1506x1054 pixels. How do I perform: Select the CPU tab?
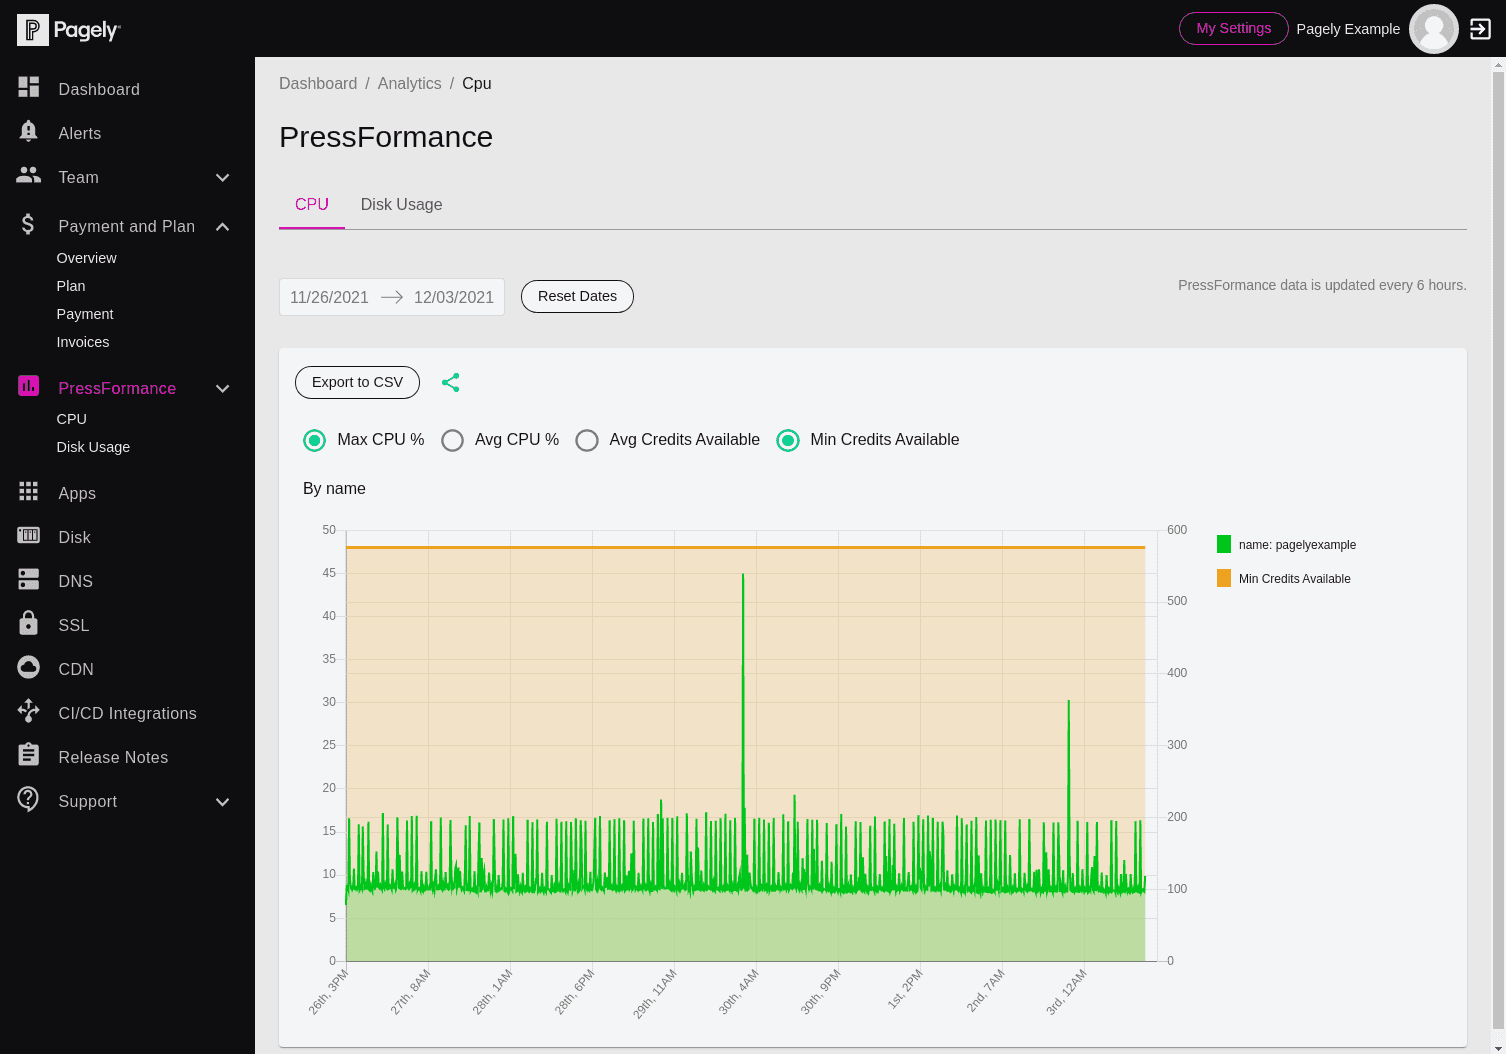[x=312, y=204]
